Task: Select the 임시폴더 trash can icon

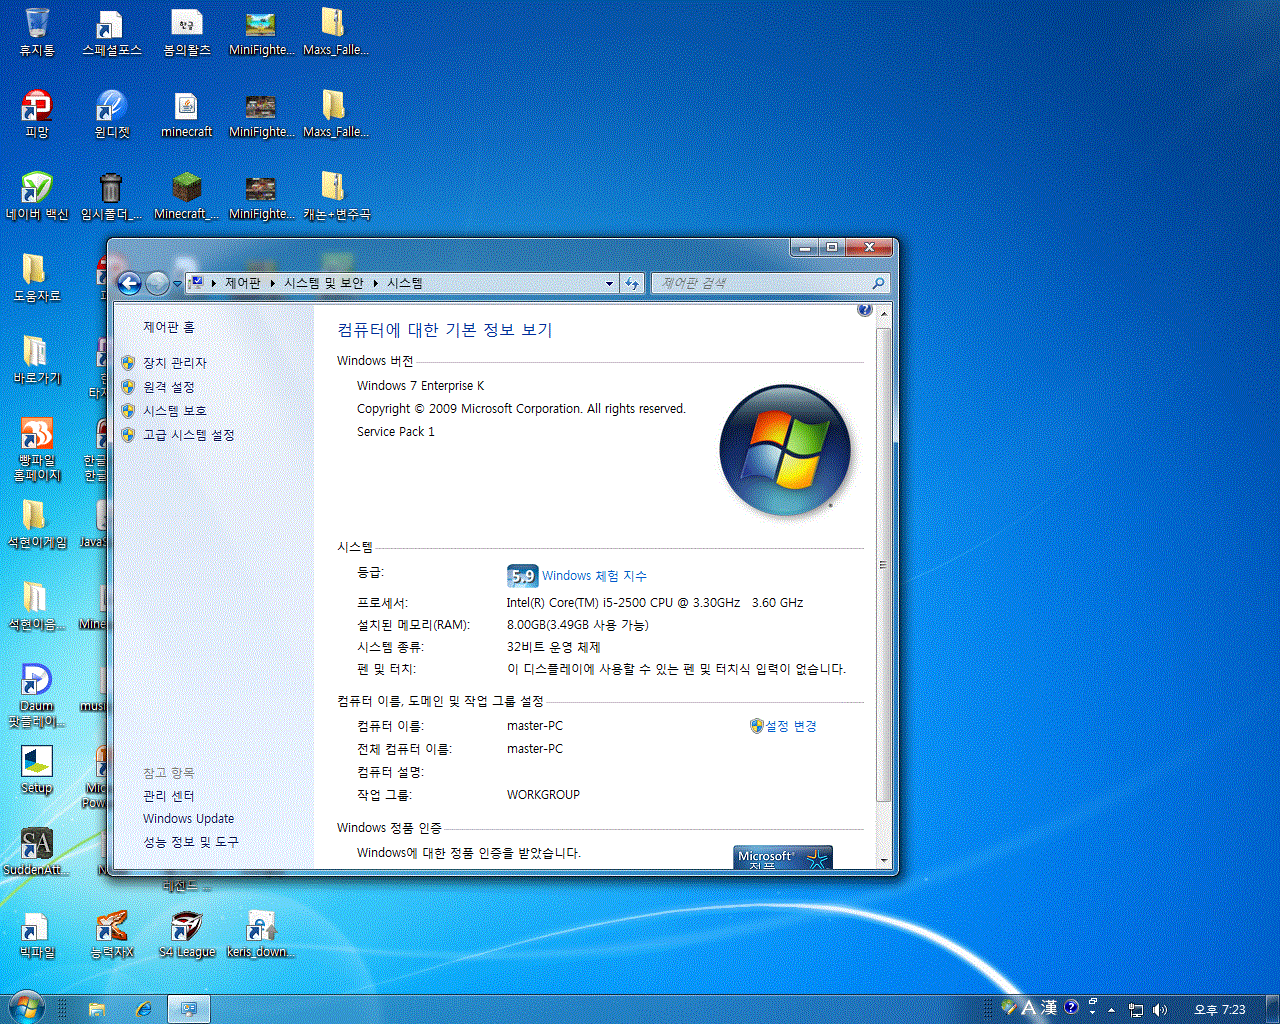Action: (x=111, y=196)
